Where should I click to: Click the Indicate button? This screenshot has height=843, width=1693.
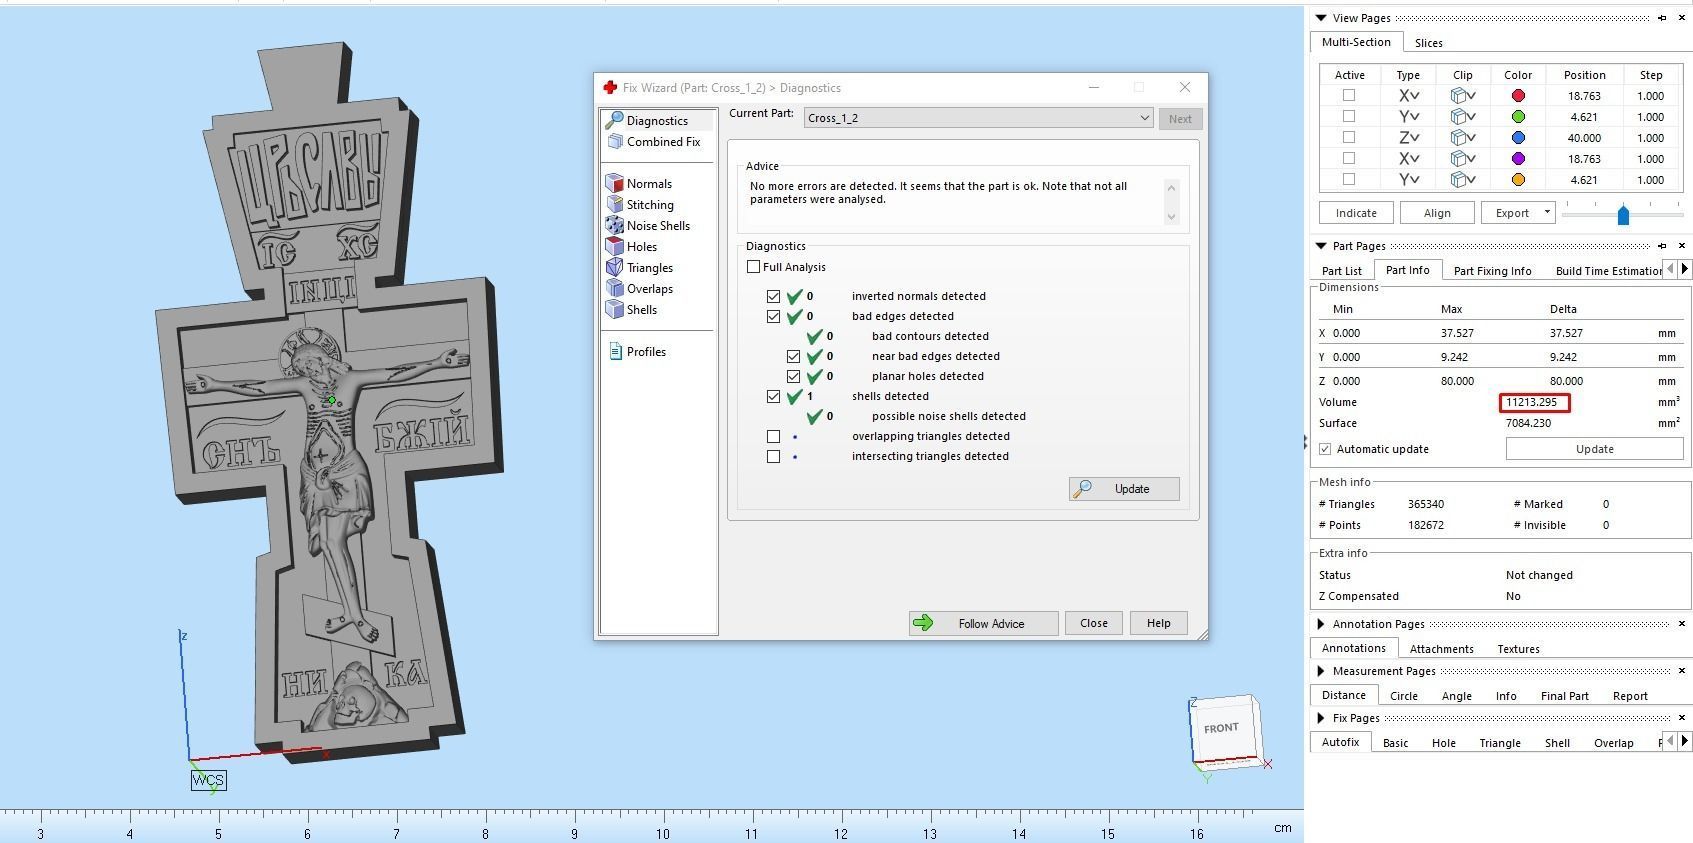1356,213
